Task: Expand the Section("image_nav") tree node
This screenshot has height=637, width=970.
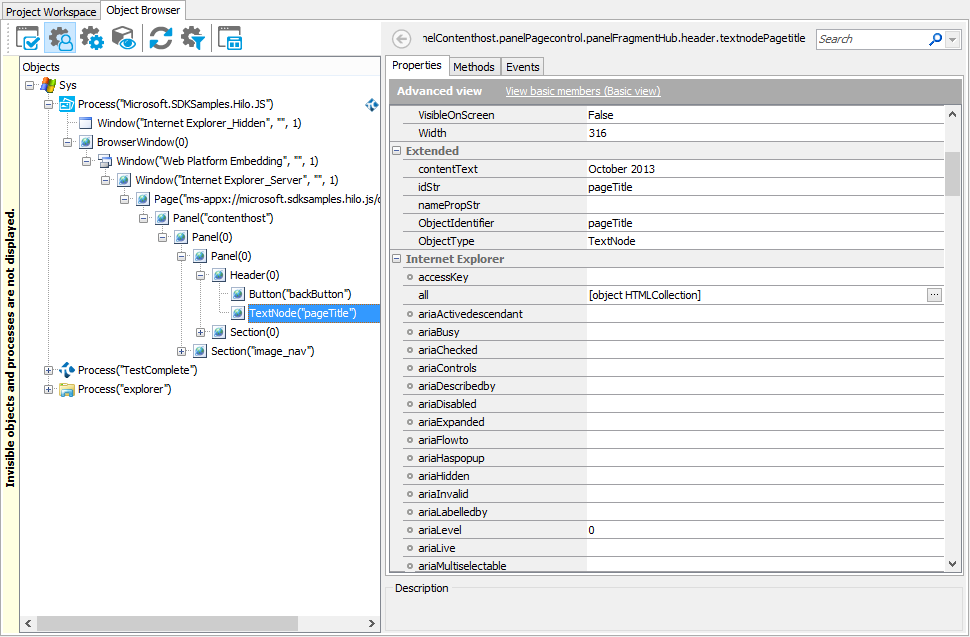Action: tap(182, 351)
